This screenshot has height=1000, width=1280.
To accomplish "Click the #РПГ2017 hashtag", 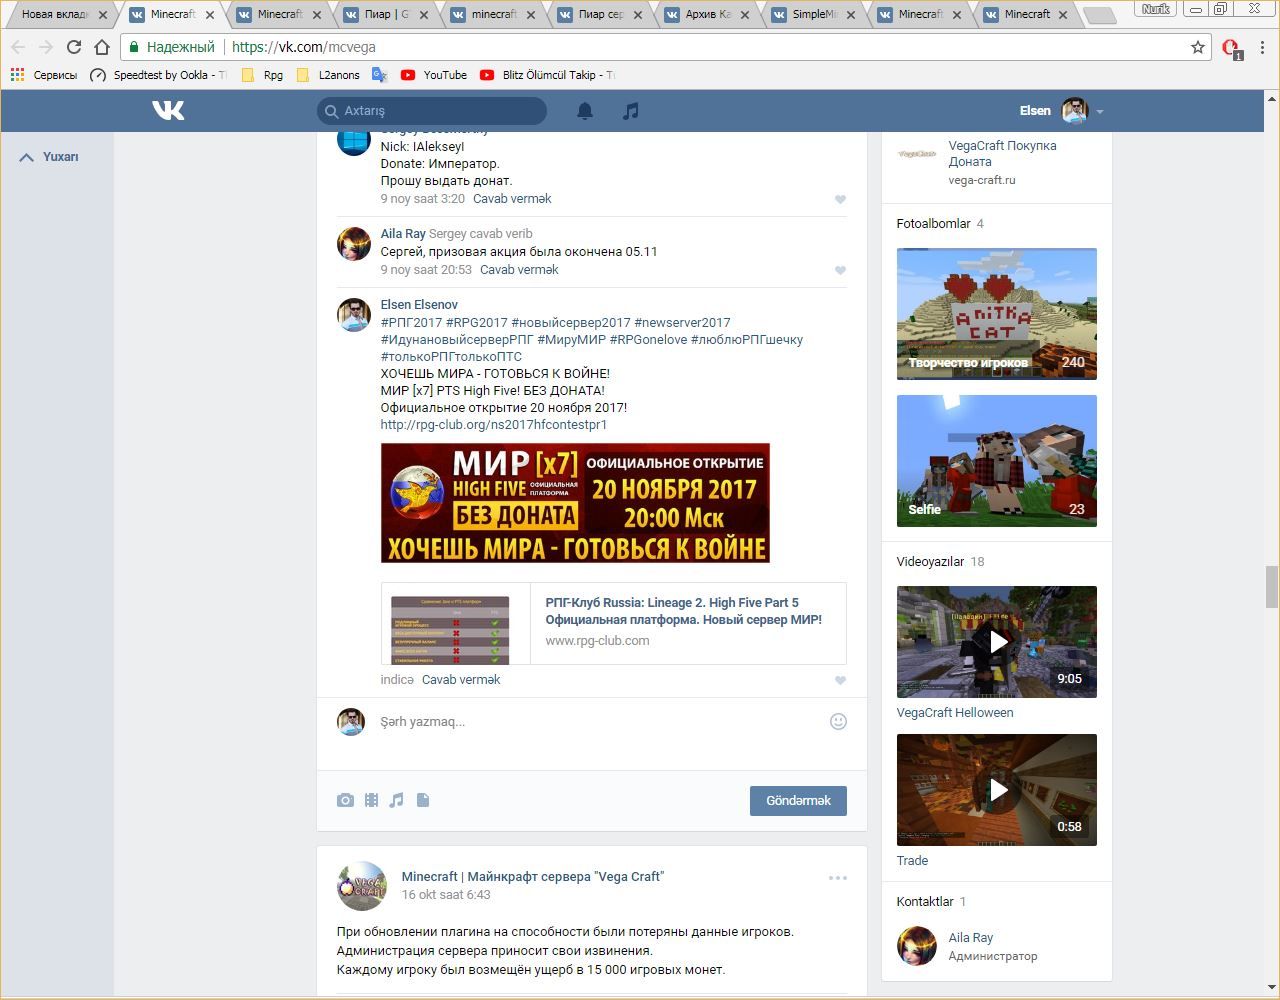I will tap(411, 323).
